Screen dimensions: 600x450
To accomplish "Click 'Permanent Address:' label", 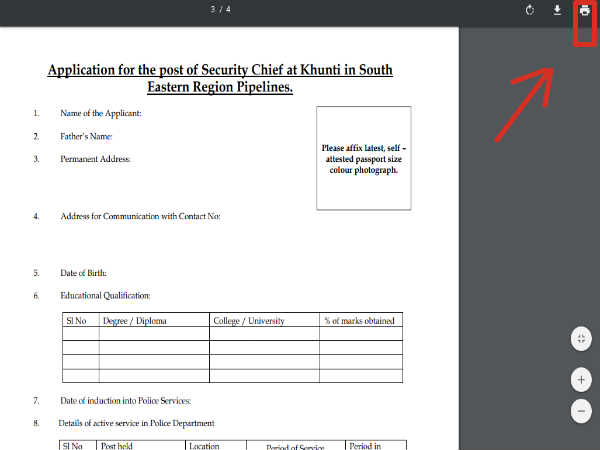I will 95,159.
